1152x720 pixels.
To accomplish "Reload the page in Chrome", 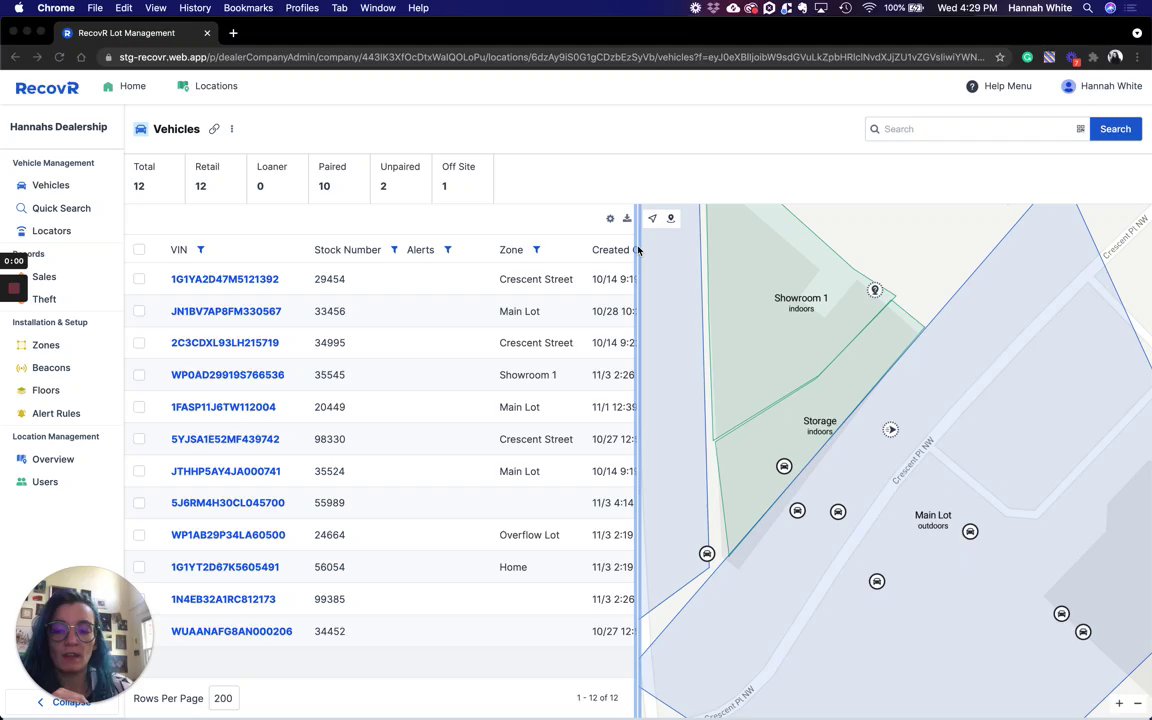I will tap(60, 57).
